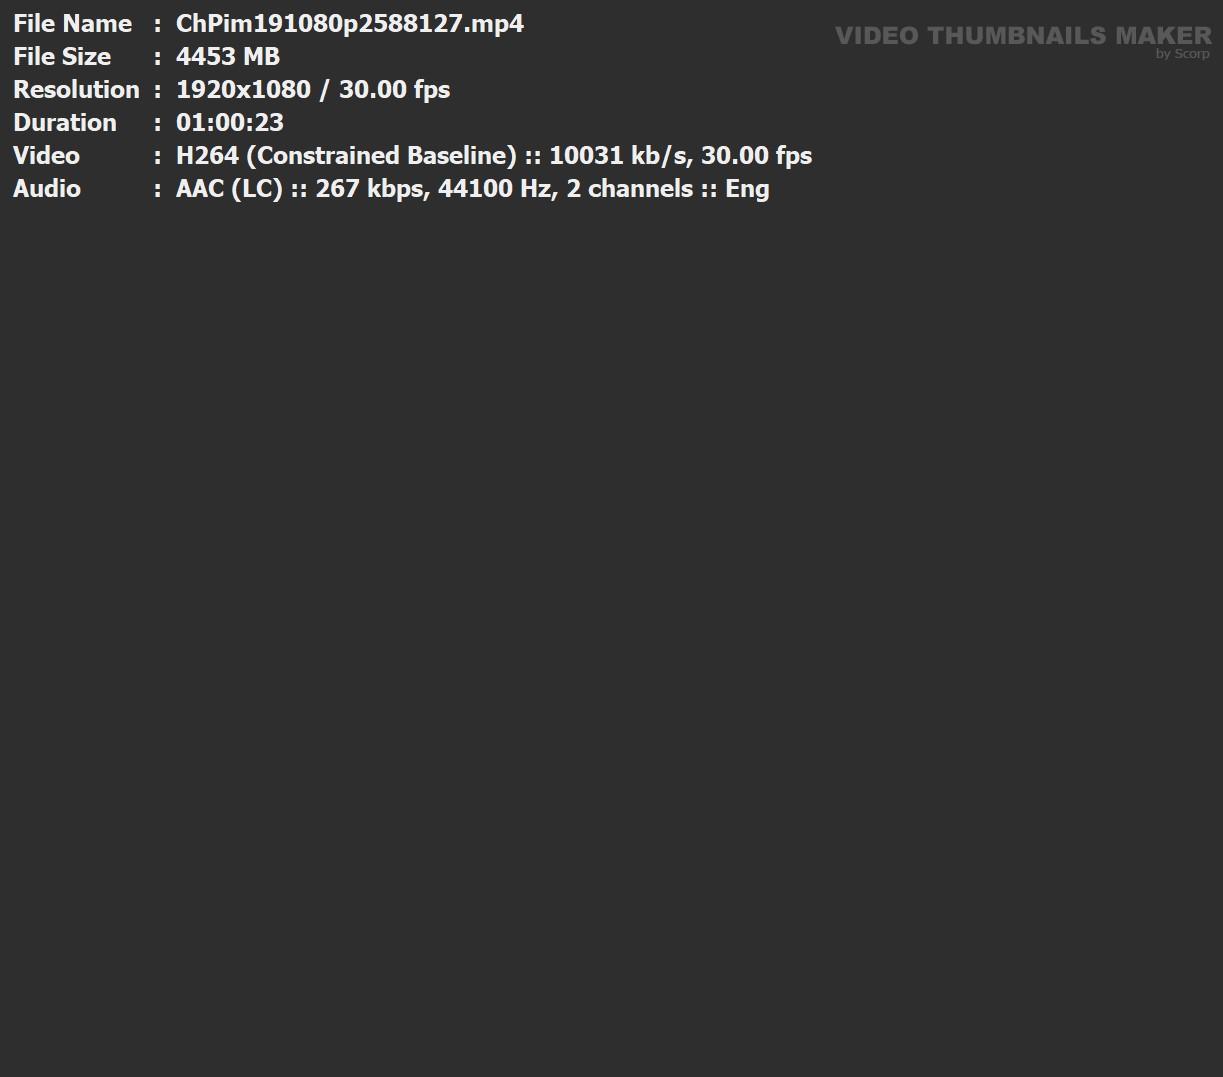Click the "Video" label
The image size is (1223, 1077).
[x=46, y=155]
